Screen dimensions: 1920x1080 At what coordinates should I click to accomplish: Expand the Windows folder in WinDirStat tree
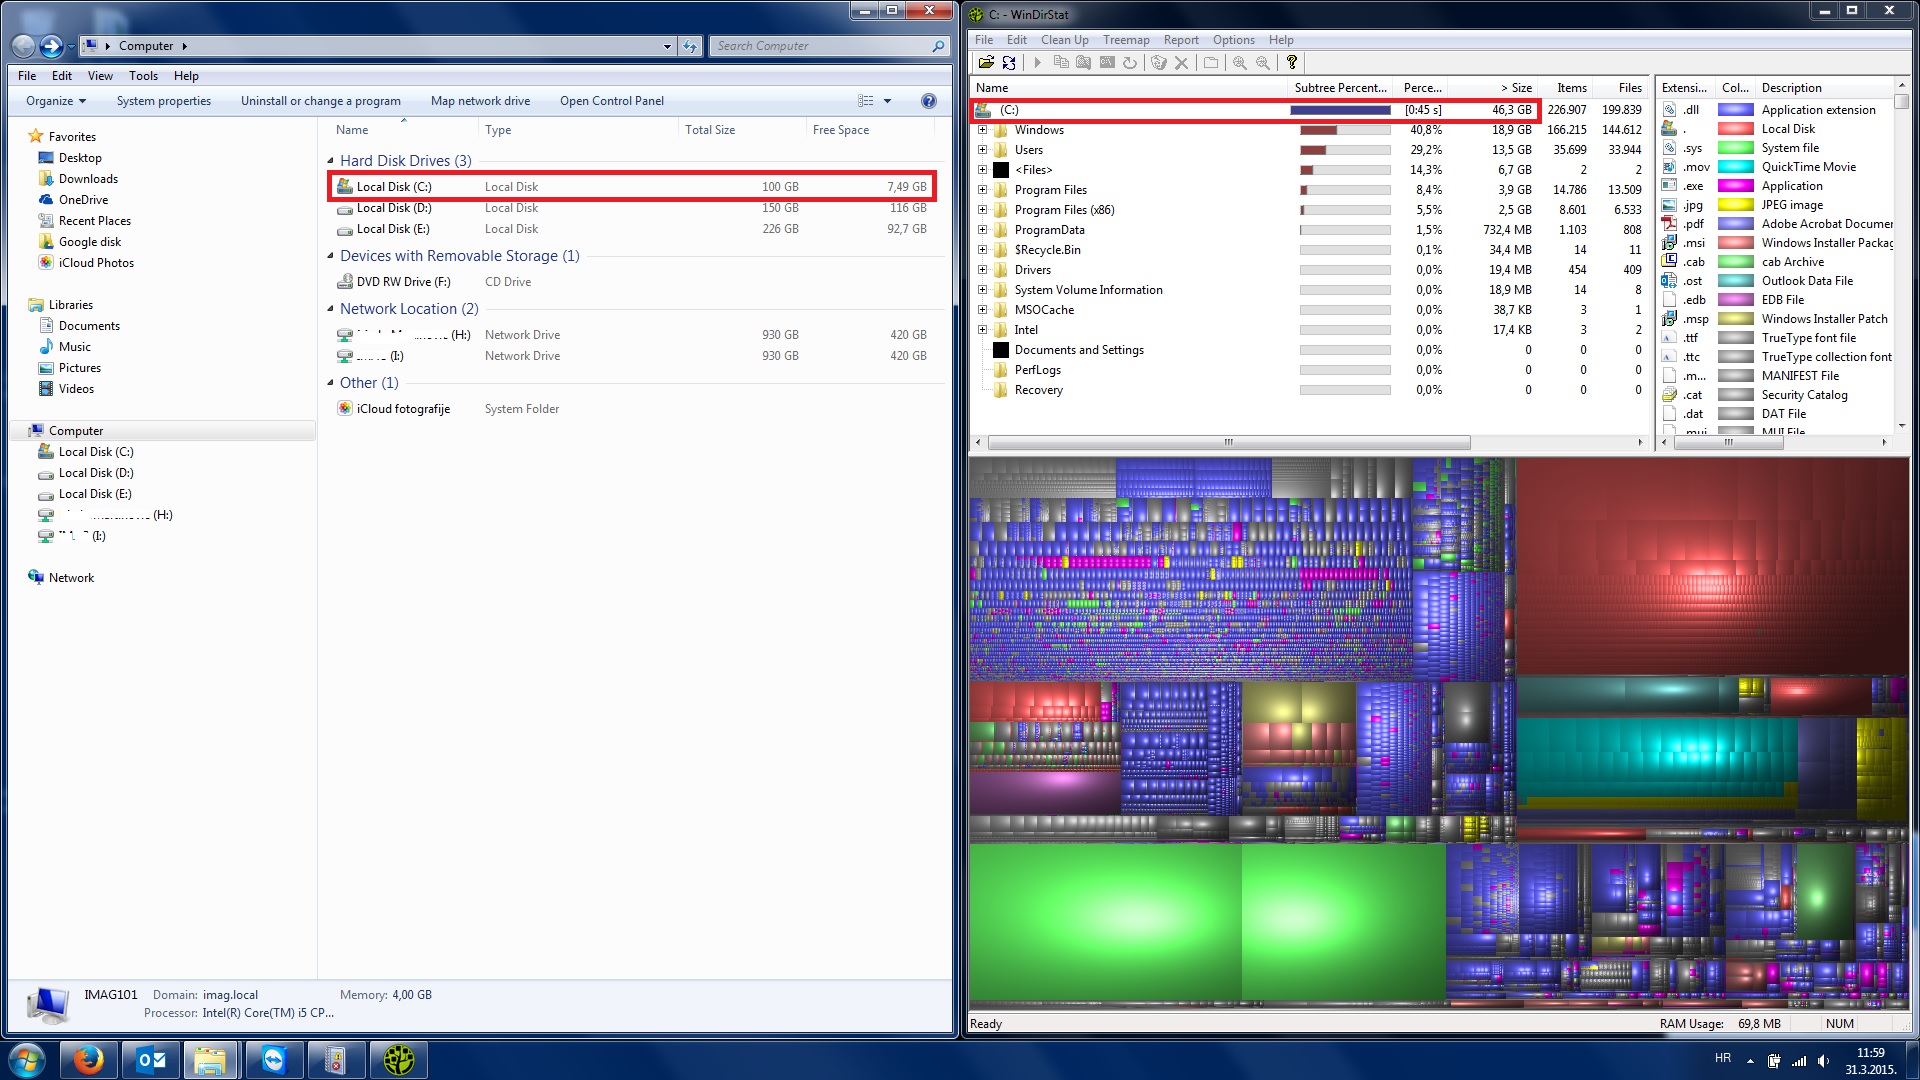(x=982, y=130)
